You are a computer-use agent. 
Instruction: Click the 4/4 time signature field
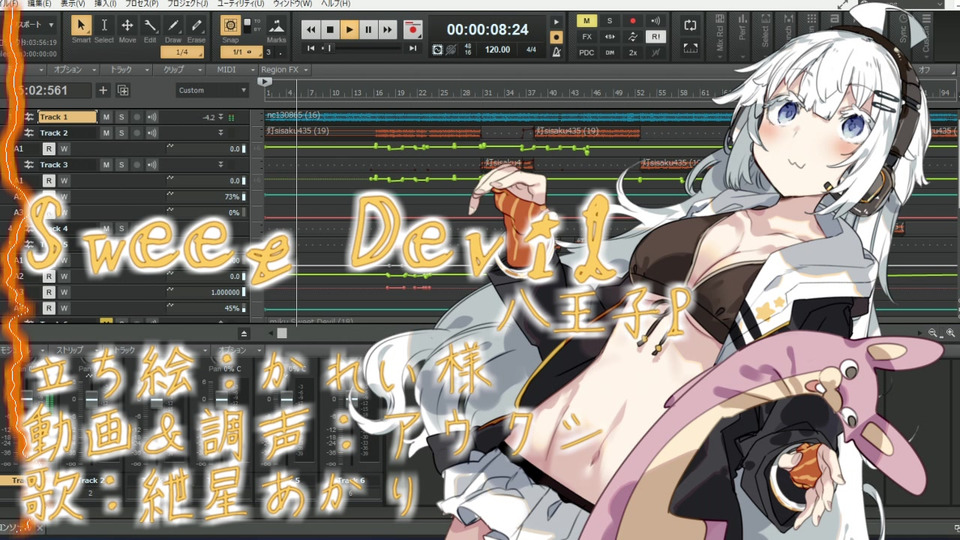(531, 50)
